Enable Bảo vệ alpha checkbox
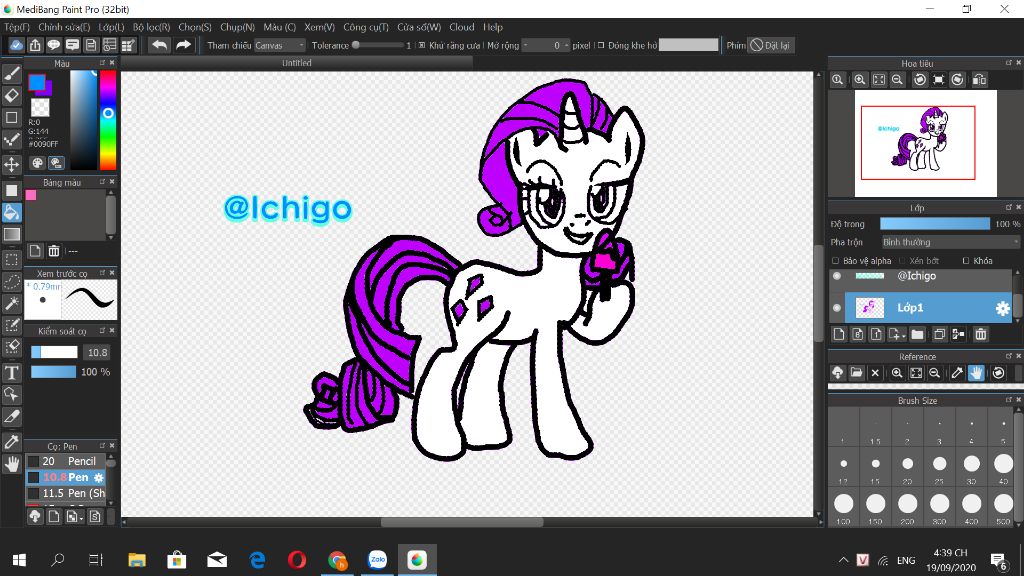The width and height of the screenshot is (1024, 576). pos(835,261)
